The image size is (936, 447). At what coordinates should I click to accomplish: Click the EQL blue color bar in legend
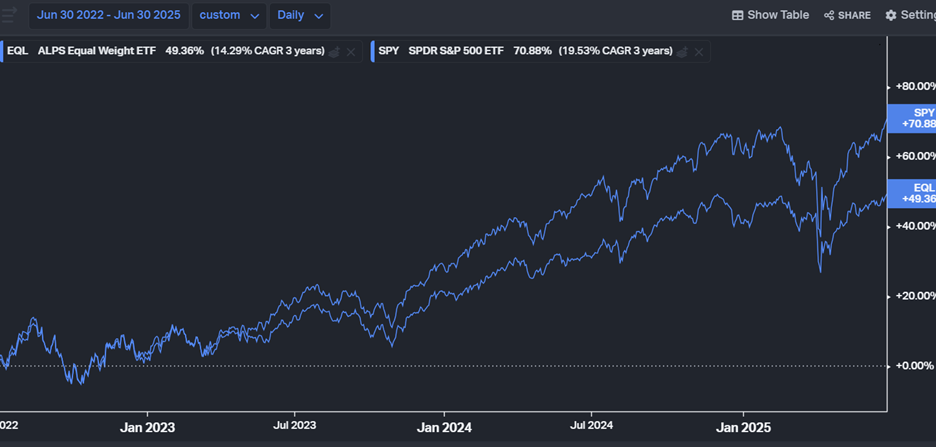[x=3, y=51]
